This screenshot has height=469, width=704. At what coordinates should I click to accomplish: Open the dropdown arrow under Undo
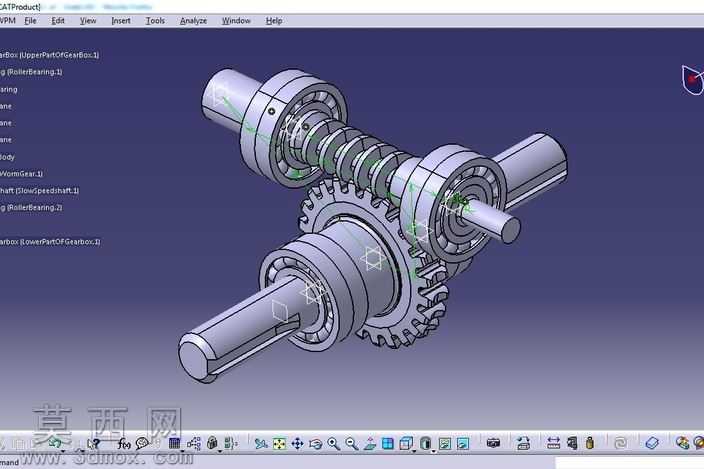pos(63,451)
